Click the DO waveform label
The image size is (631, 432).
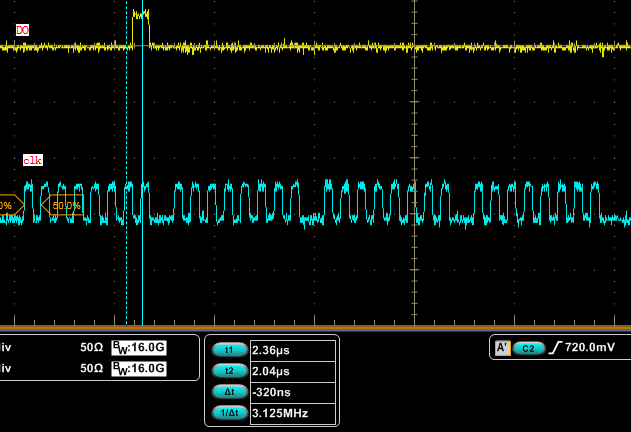point(23,30)
